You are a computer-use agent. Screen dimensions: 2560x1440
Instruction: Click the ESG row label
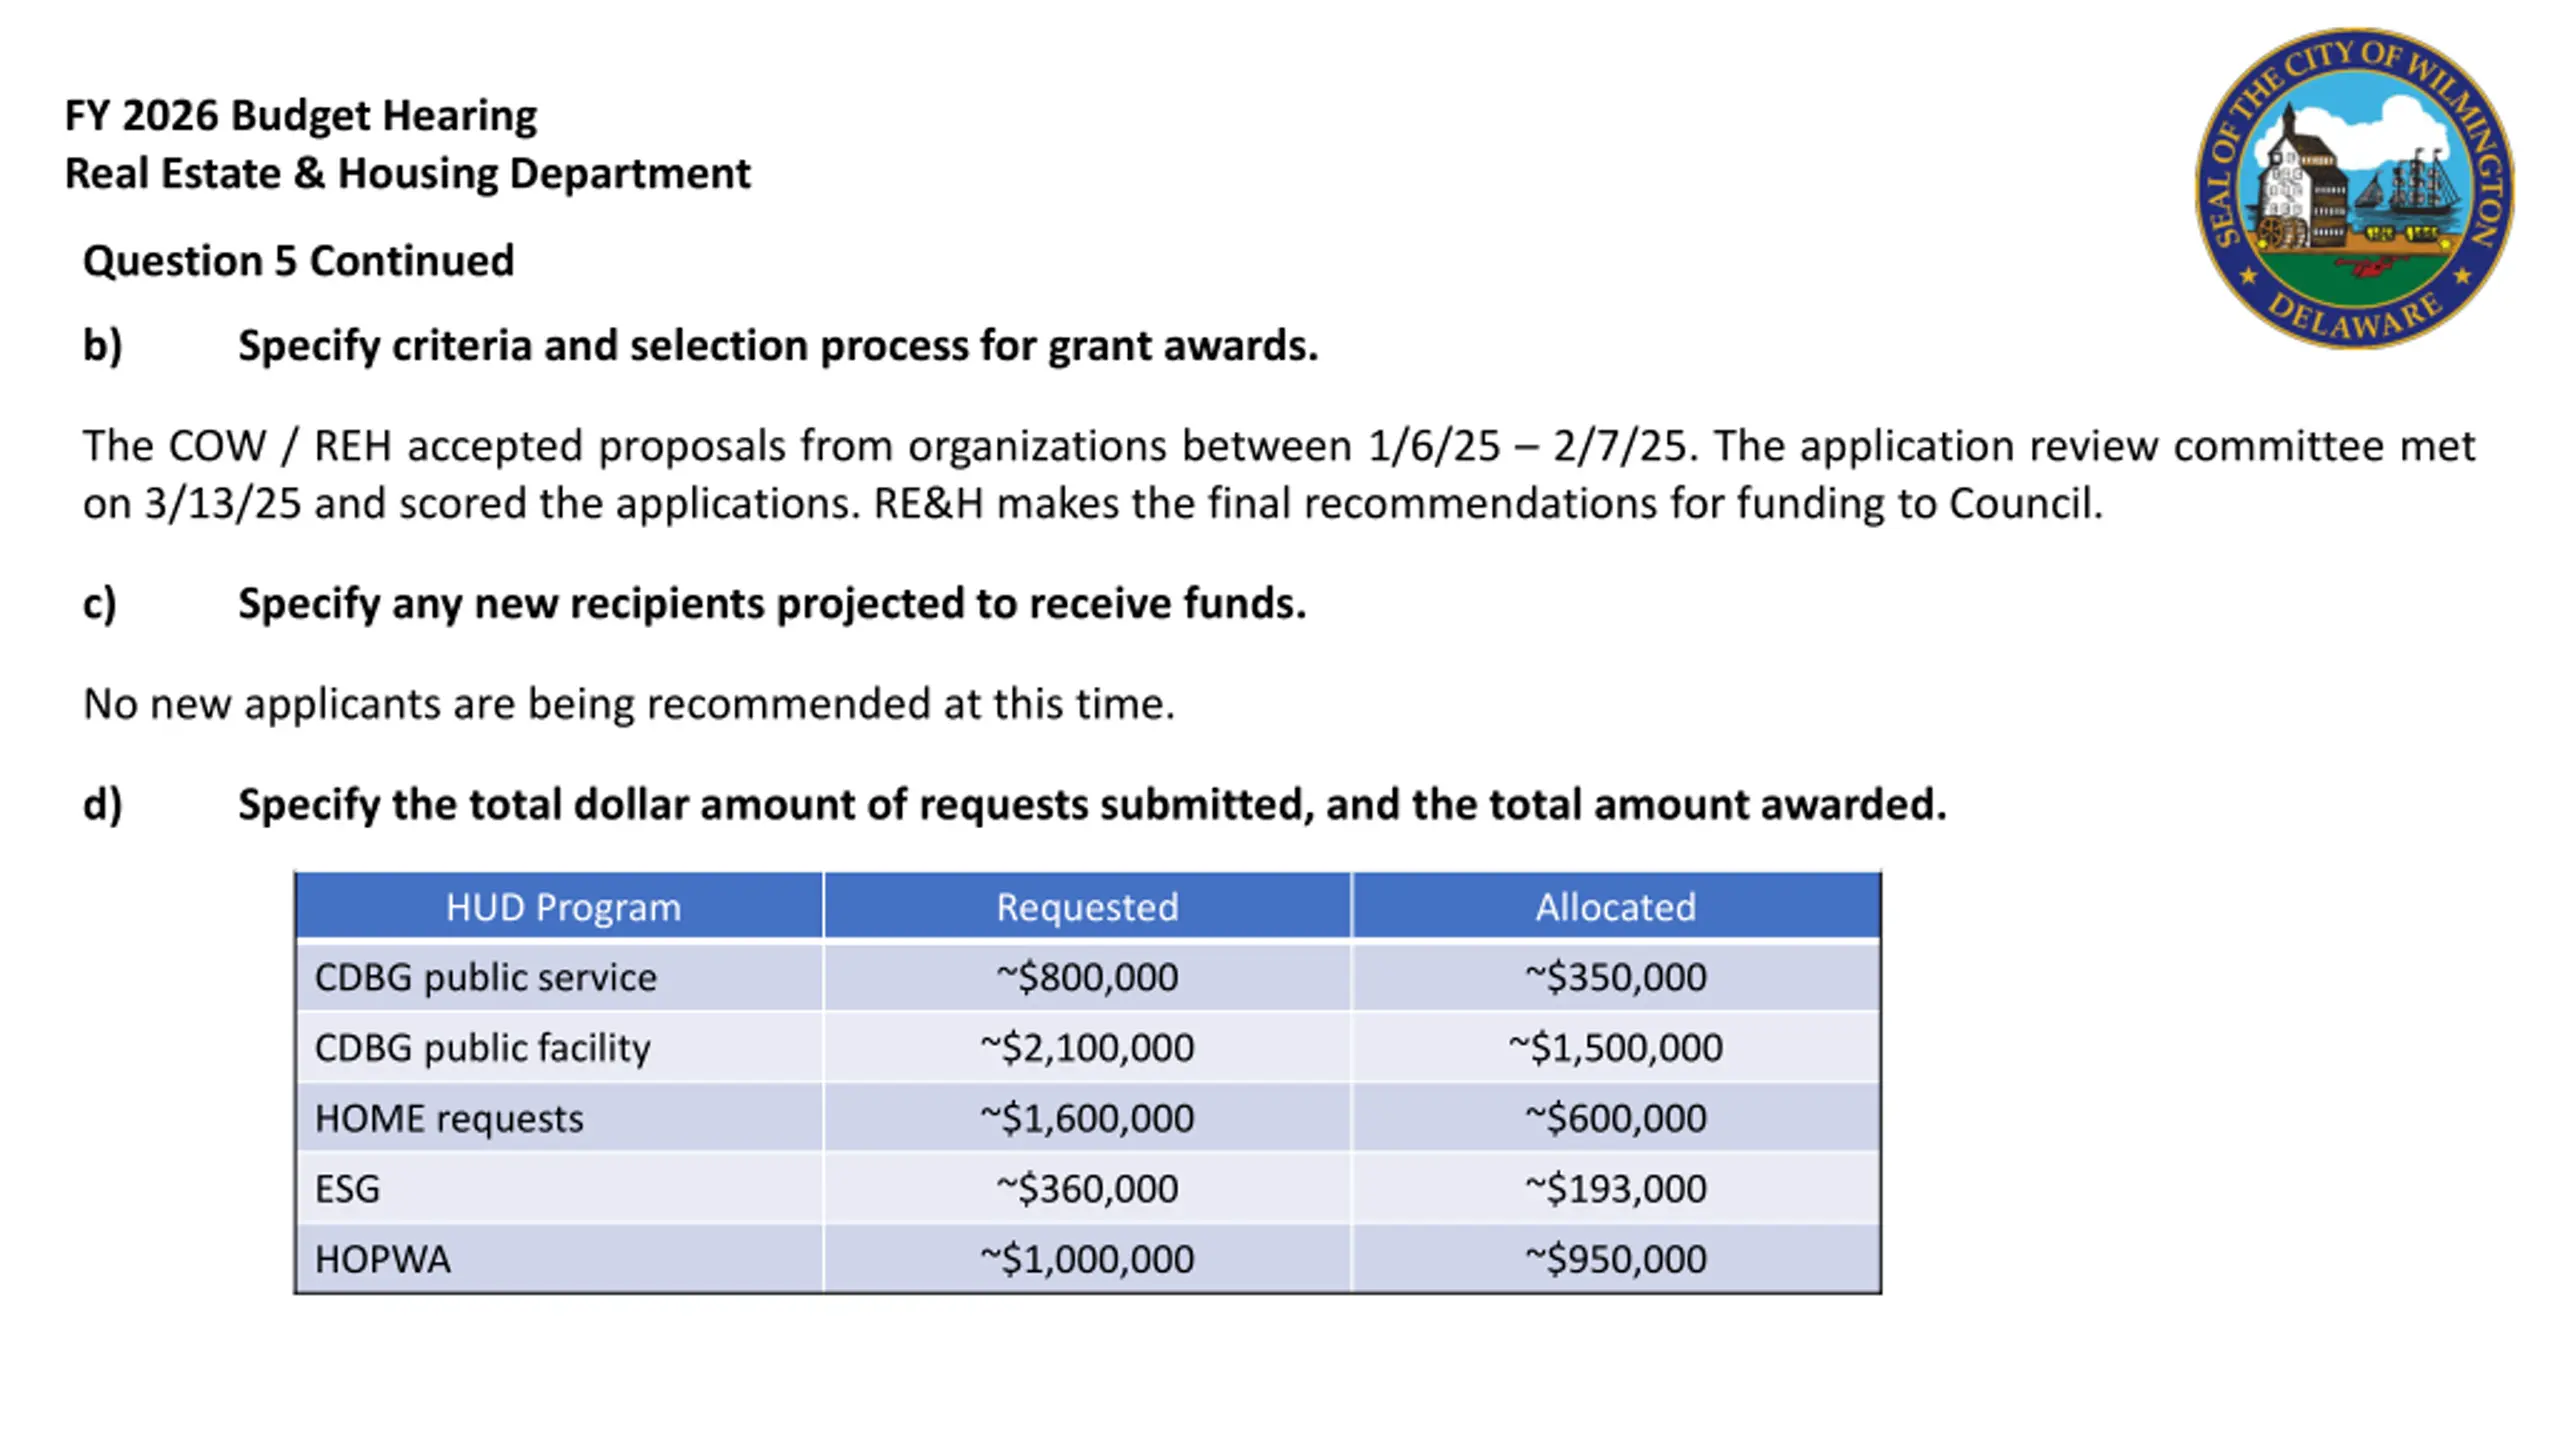[x=347, y=1189]
